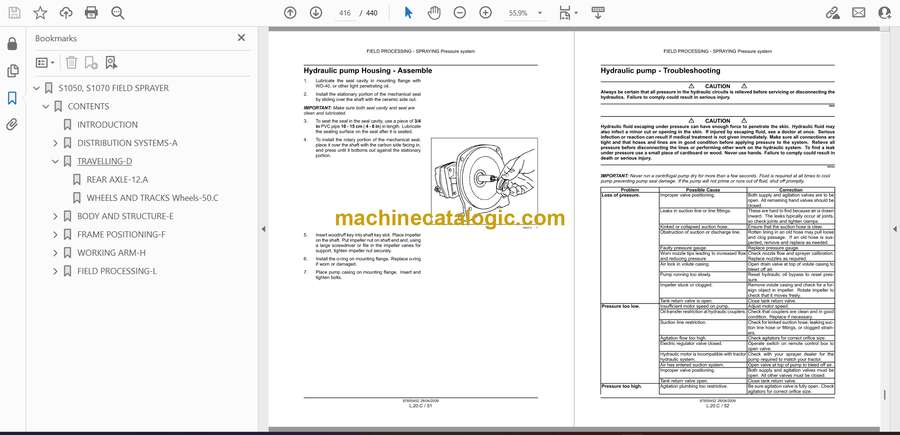The height and width of the screenshot is (435, 900).
Task: Add a new bookmark
Action: (x=91, y=63)
